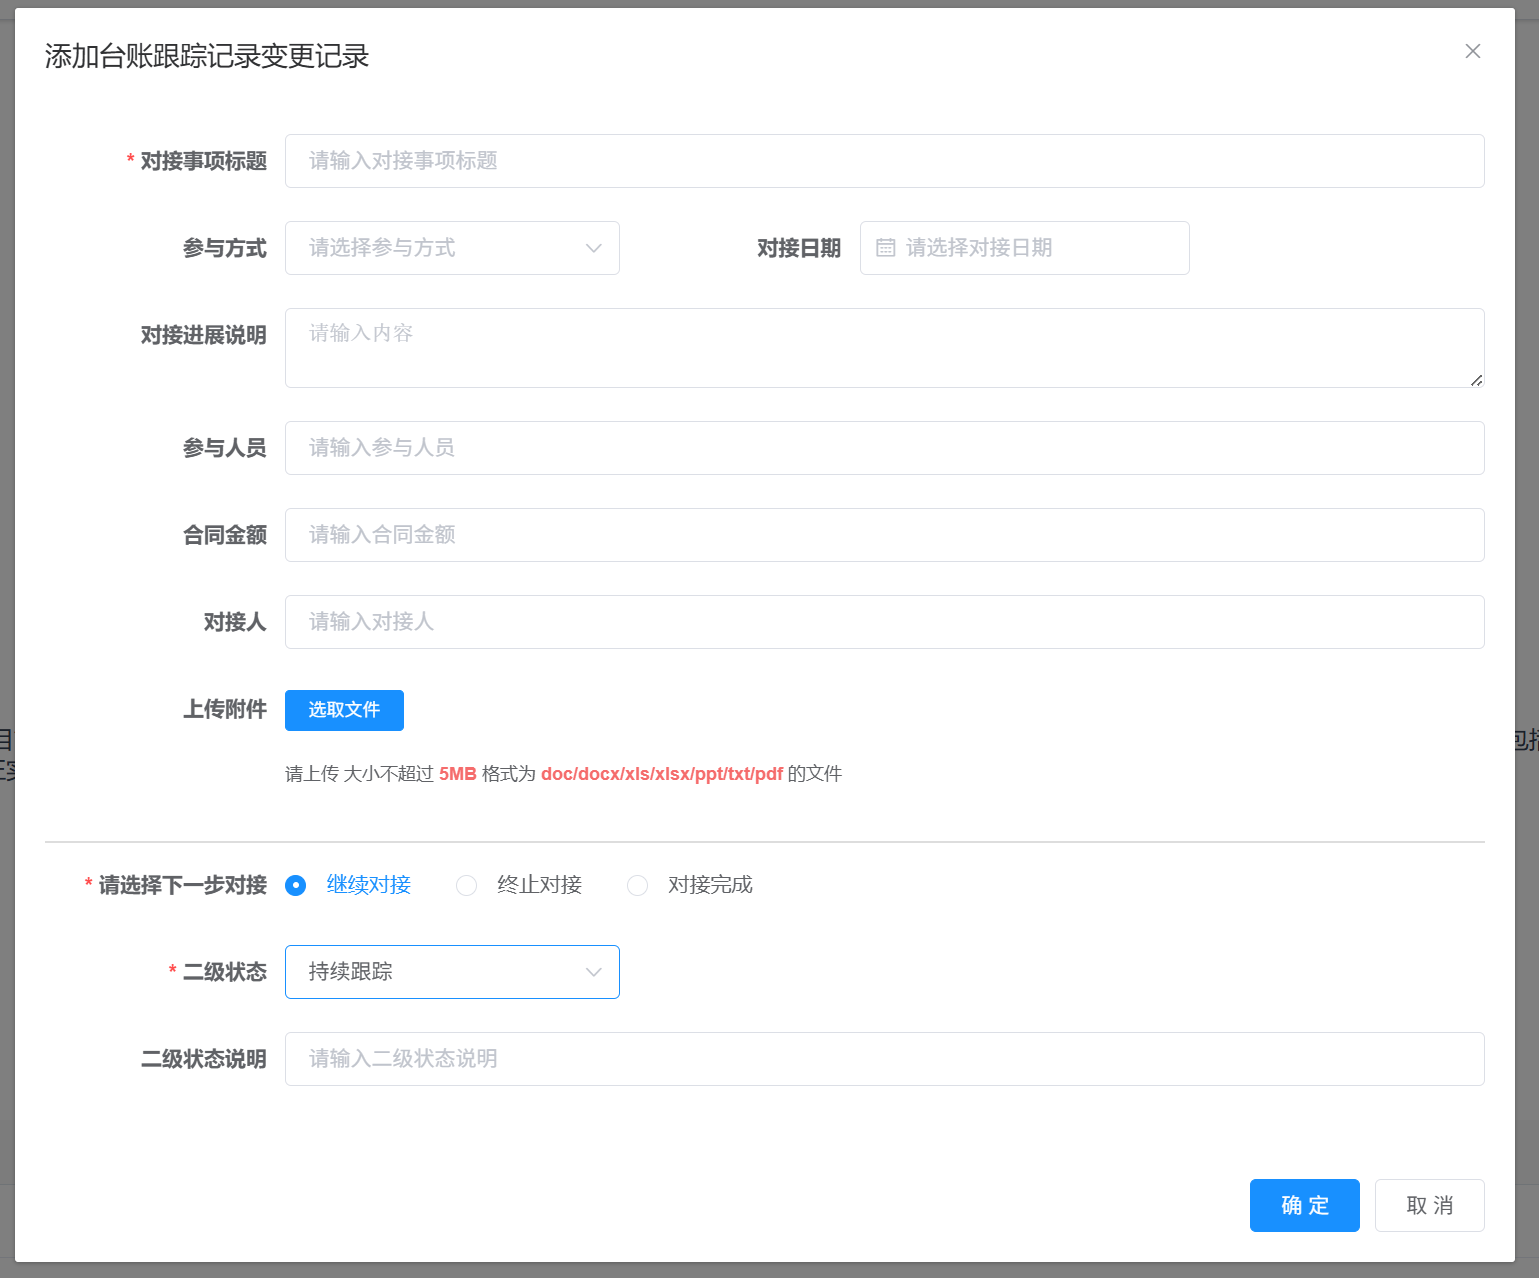This screenshot has height=1278, width=1539.
Task: Click the calendar icon in 对接日期 field
Action: [886, 248]
